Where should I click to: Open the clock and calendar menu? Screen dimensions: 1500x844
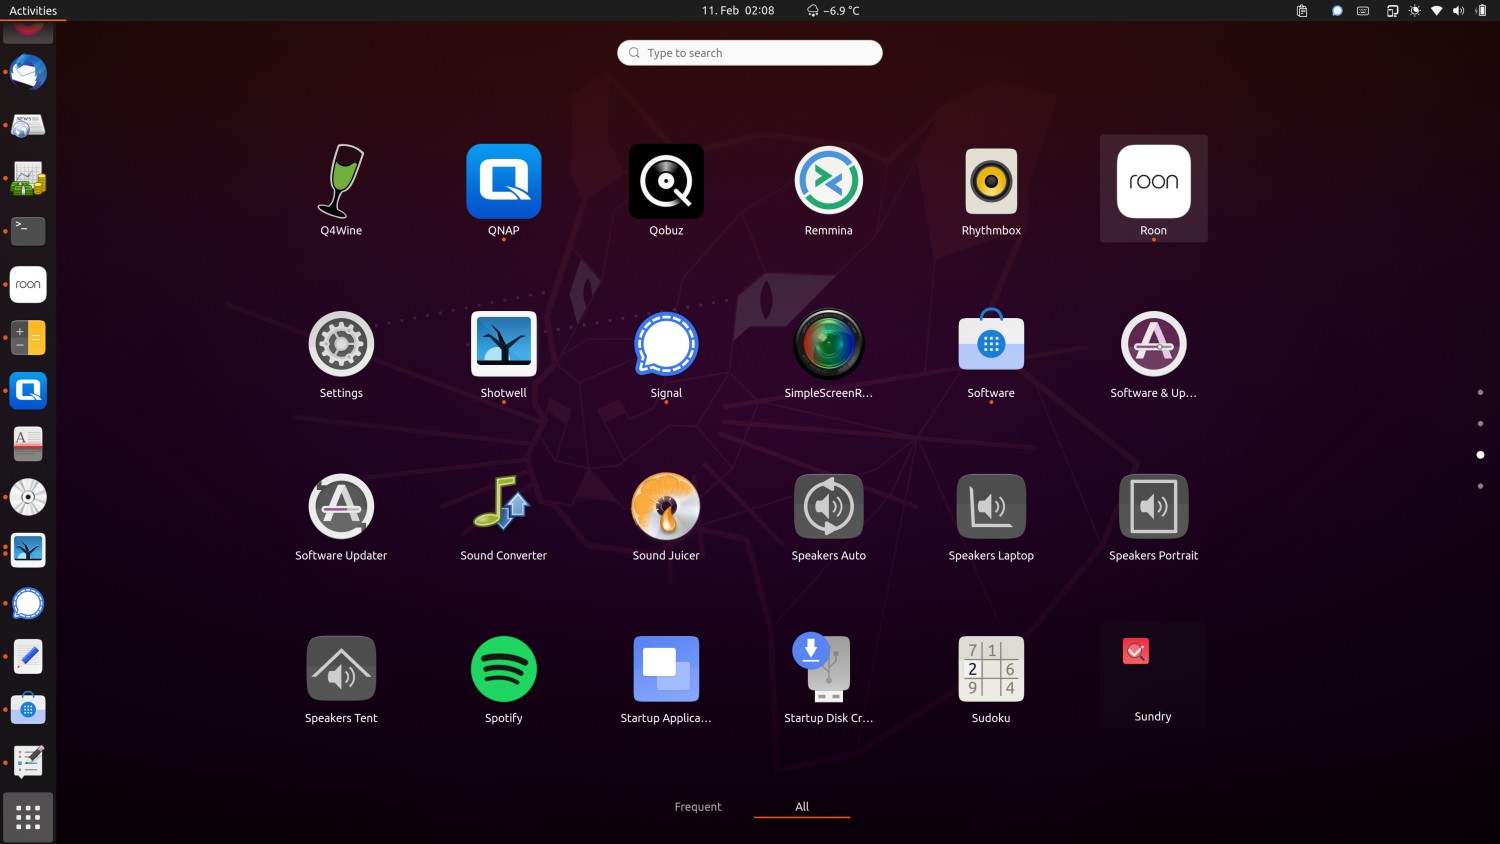click(738, 11)
